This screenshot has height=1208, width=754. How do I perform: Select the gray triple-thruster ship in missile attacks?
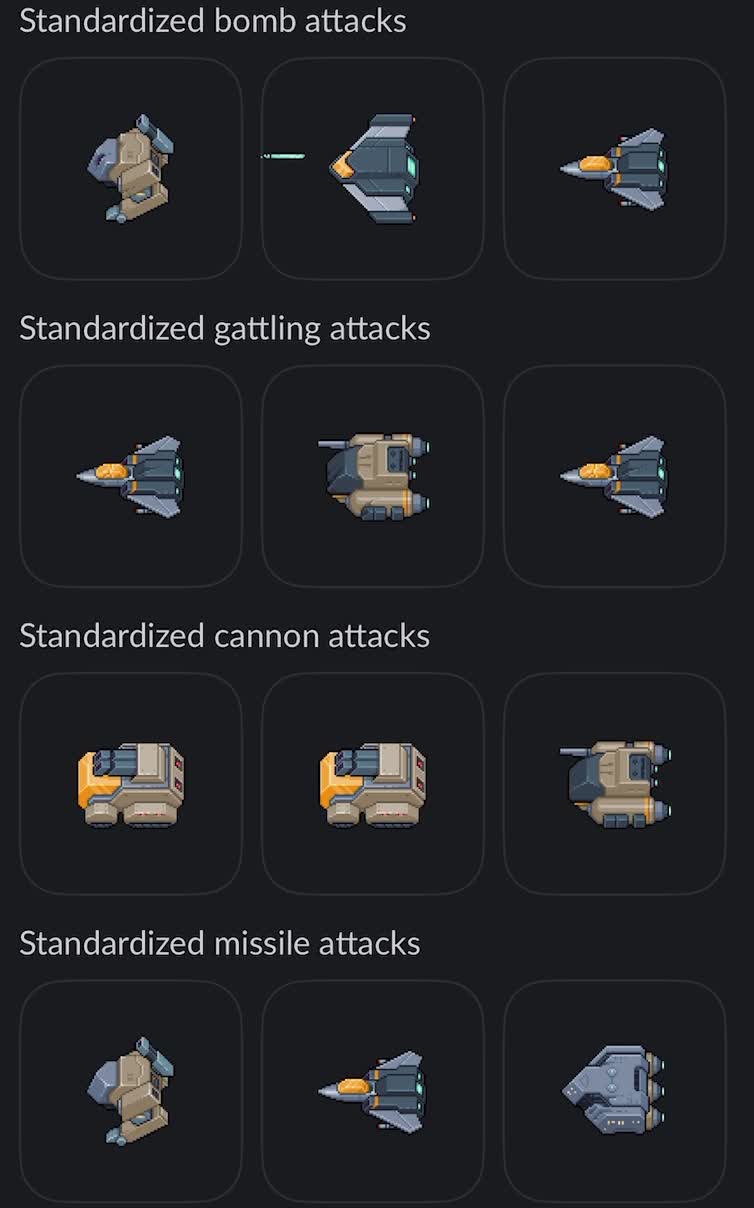point(614,1091)
